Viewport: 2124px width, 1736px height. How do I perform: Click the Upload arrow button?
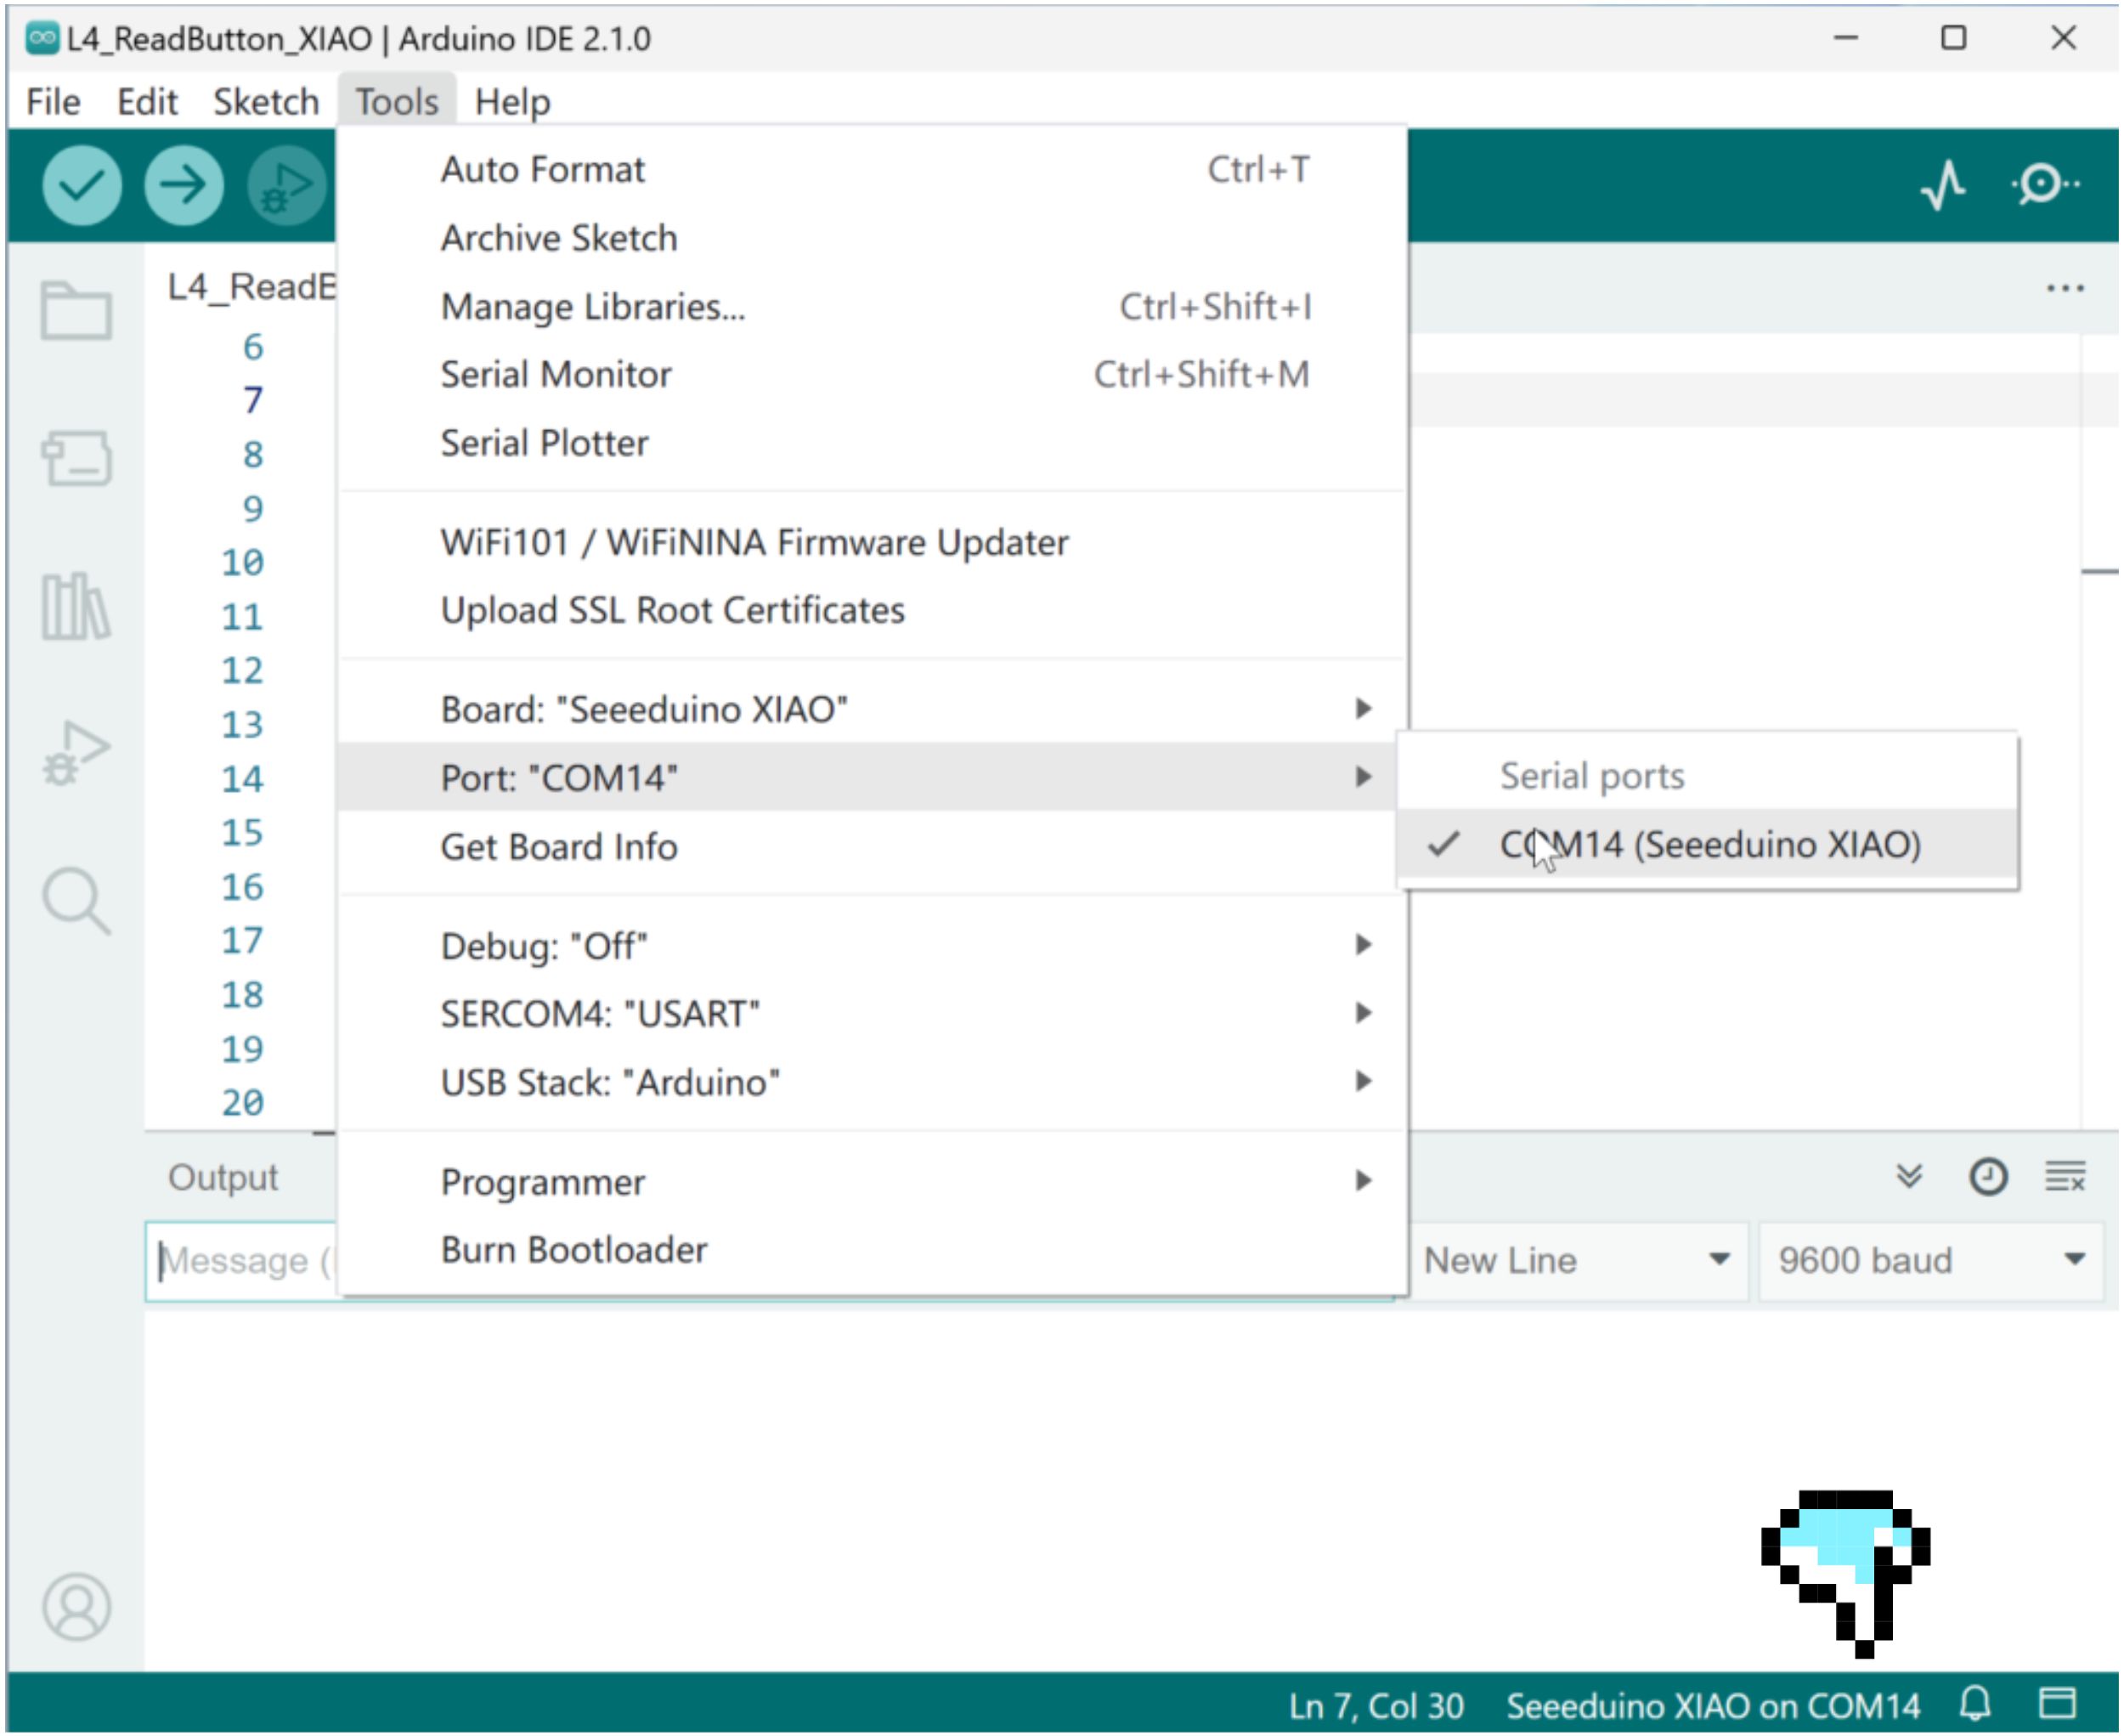tap(184, 185)
